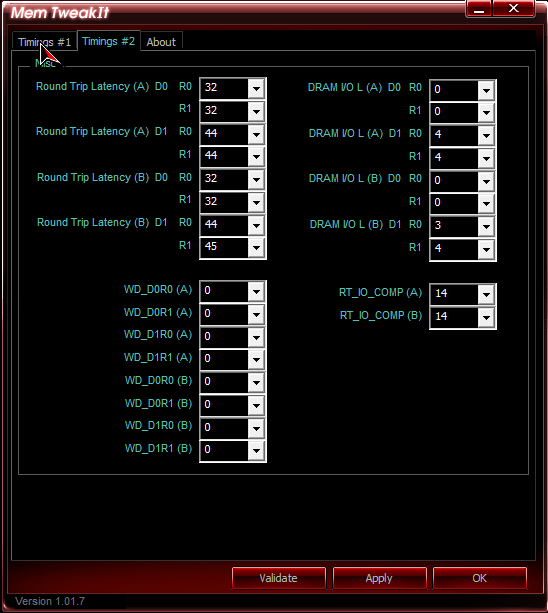This screenshot has width=548, height=613.
Task: Expand the WD_D1R0 (B) combo box
Action: click(x=256, y=428)
